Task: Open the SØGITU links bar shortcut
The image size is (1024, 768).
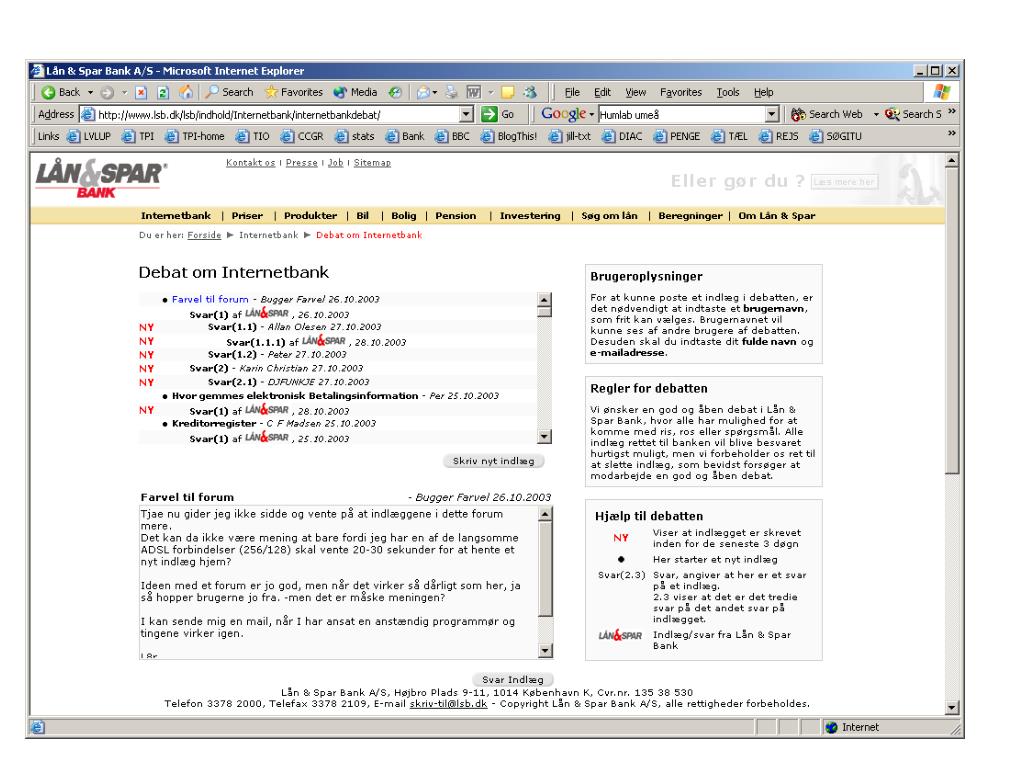Action: 836,136
